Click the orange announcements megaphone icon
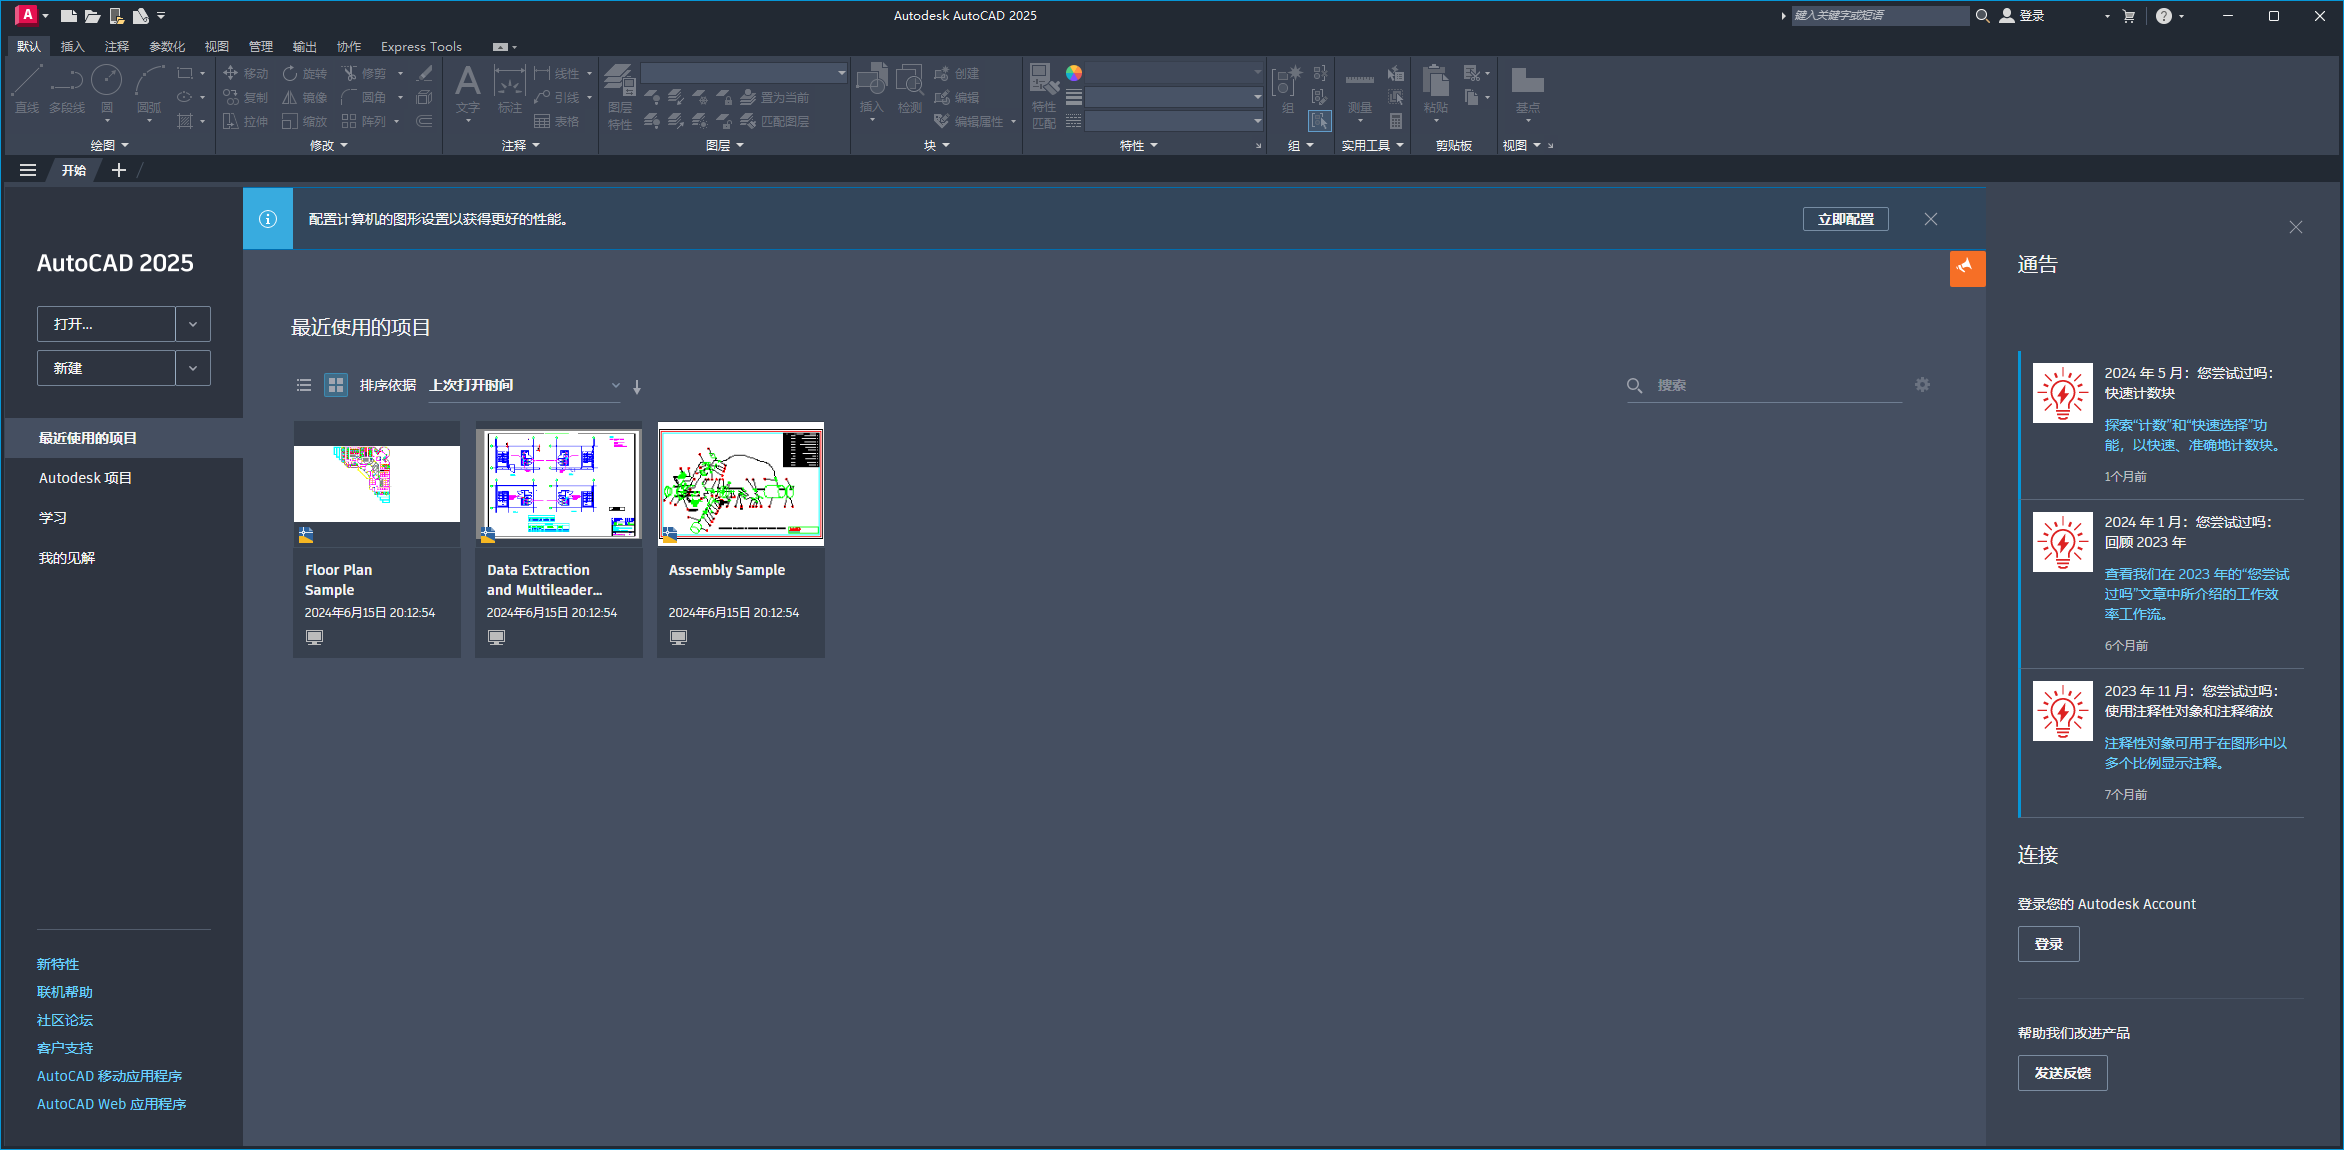Screen dimensions: 2344x1150 coord(1966,267)
